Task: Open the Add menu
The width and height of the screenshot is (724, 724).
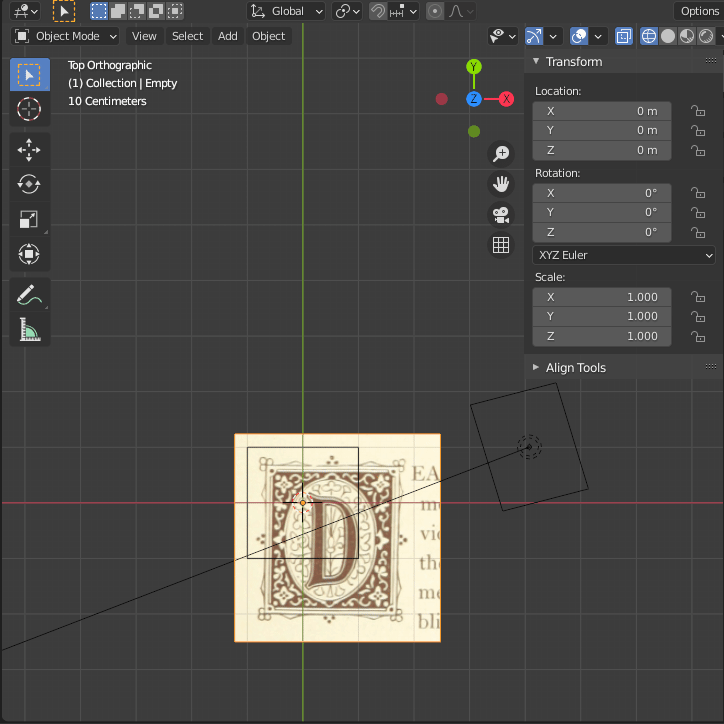Action: point(228,36)
